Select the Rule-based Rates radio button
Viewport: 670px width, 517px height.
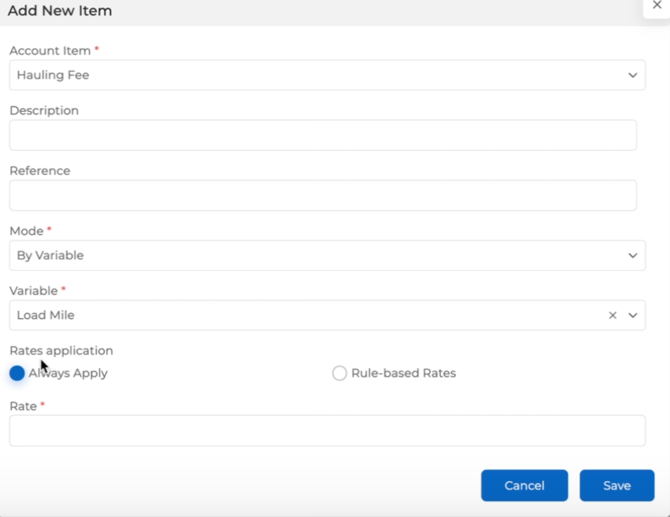(339, 373)
